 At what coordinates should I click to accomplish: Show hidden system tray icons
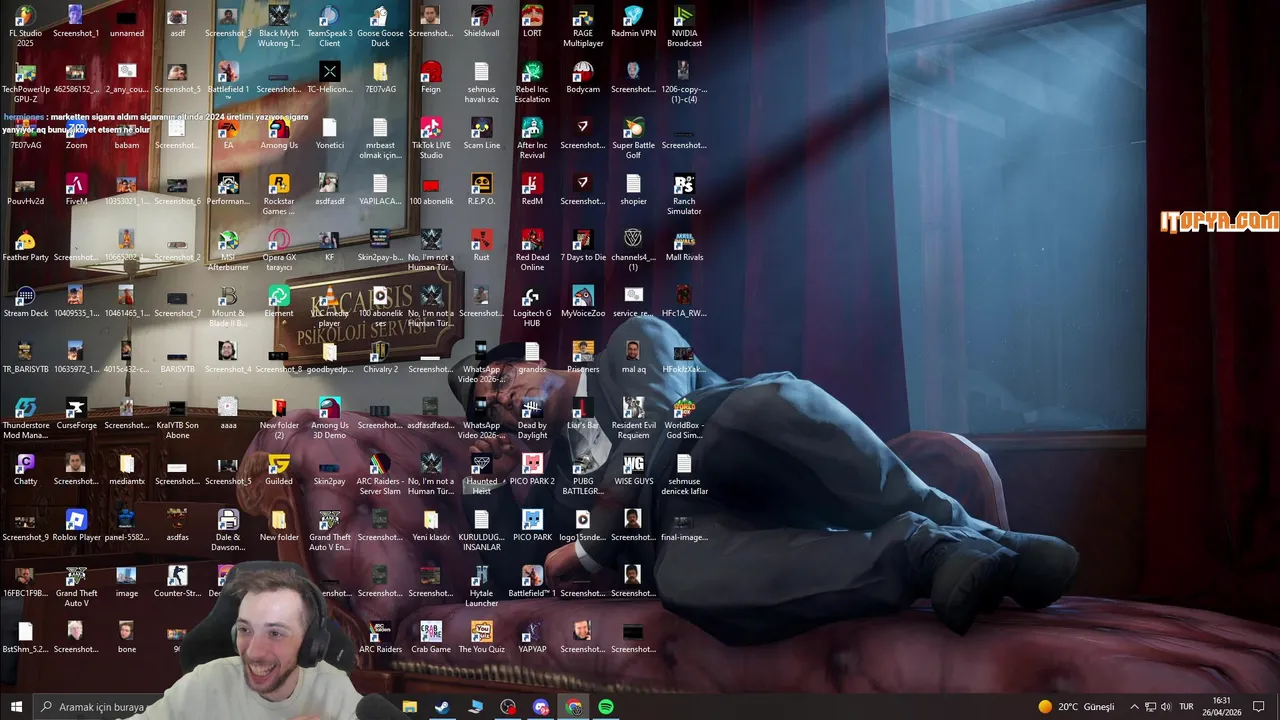pyautogui.click(x=1134, y=707)
